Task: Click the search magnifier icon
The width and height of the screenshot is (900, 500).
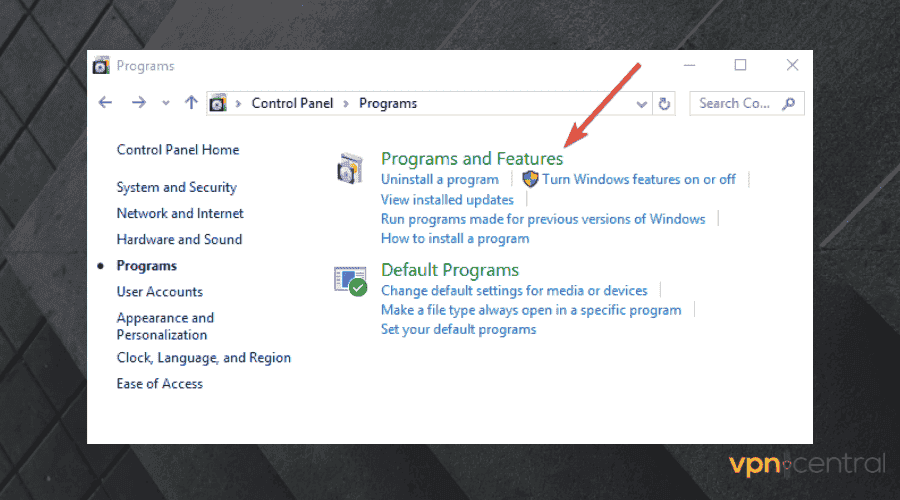Action: pos(789,103)
